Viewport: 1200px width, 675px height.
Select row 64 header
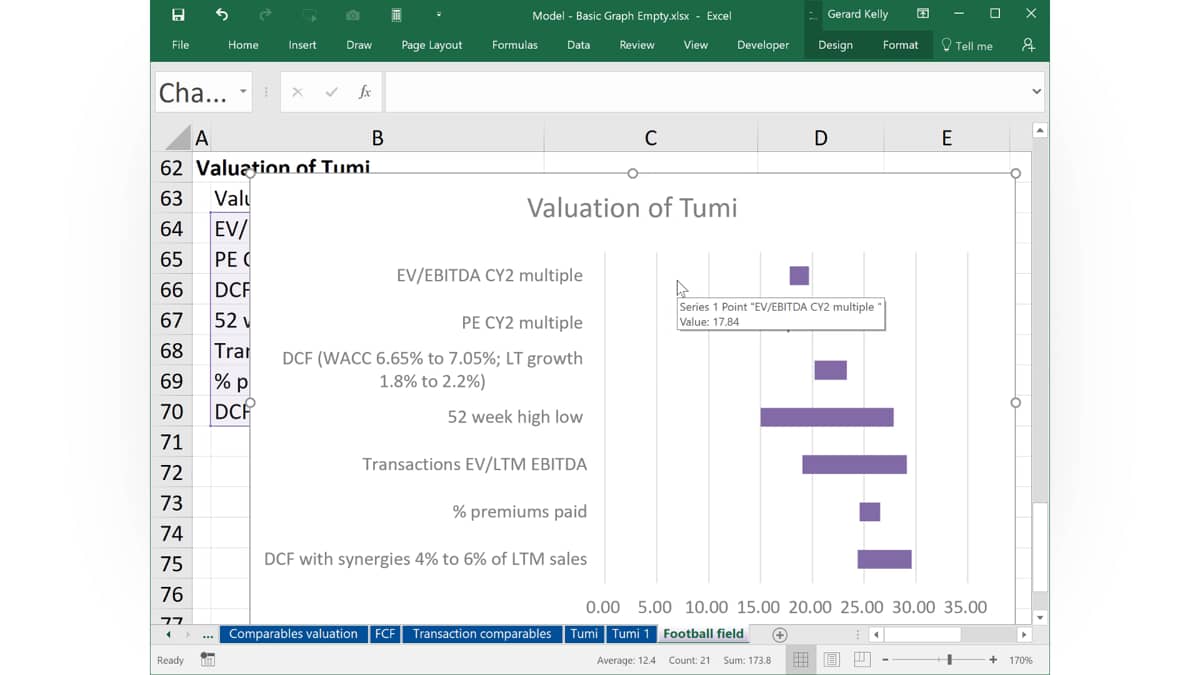(172, 229)
